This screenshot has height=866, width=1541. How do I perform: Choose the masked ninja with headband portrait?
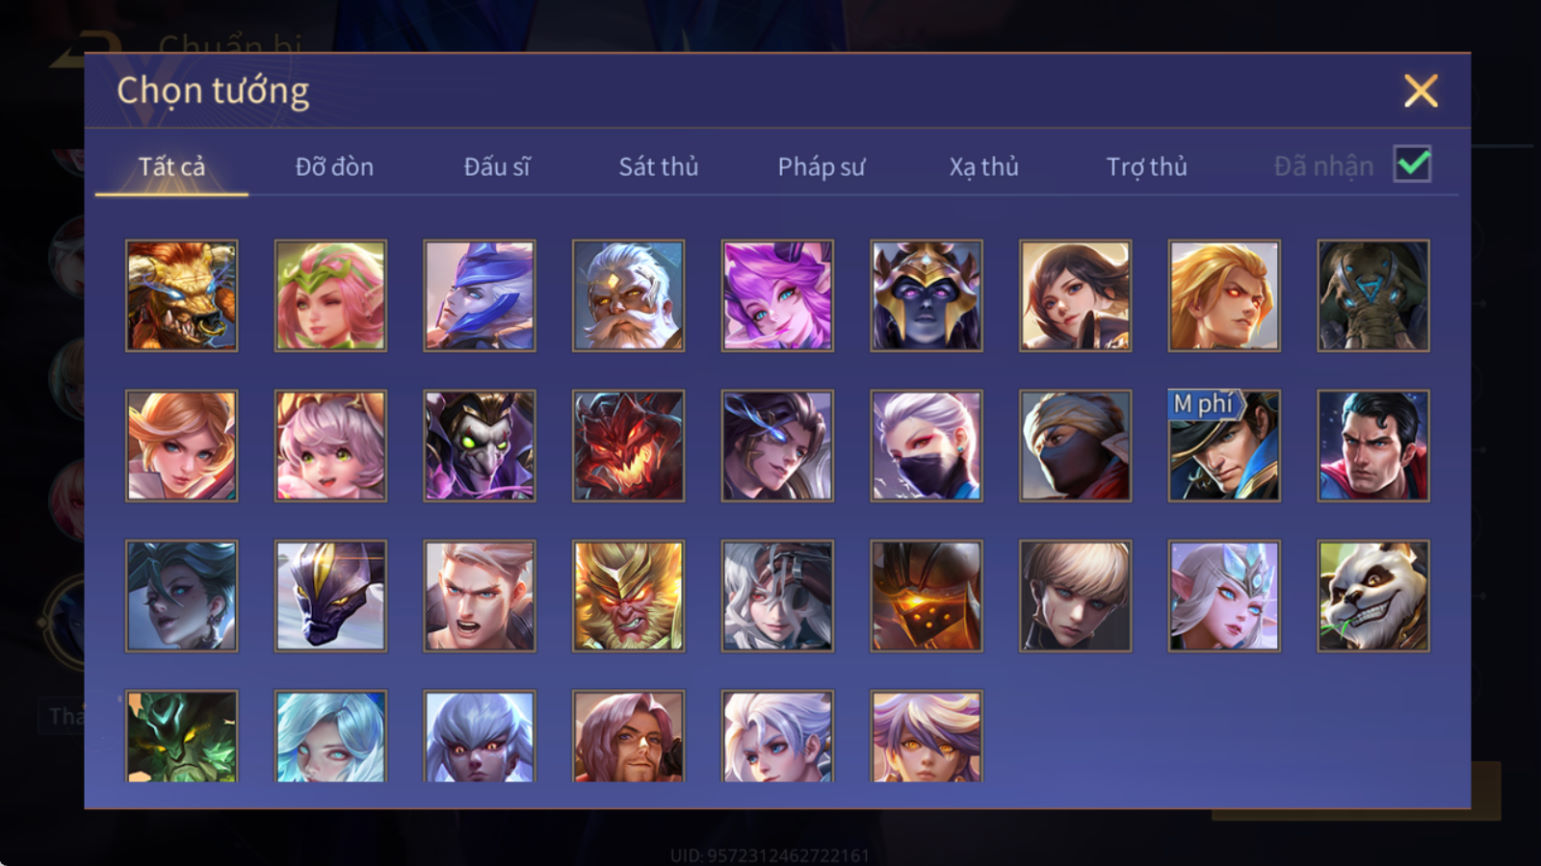tap(1075, 446)
